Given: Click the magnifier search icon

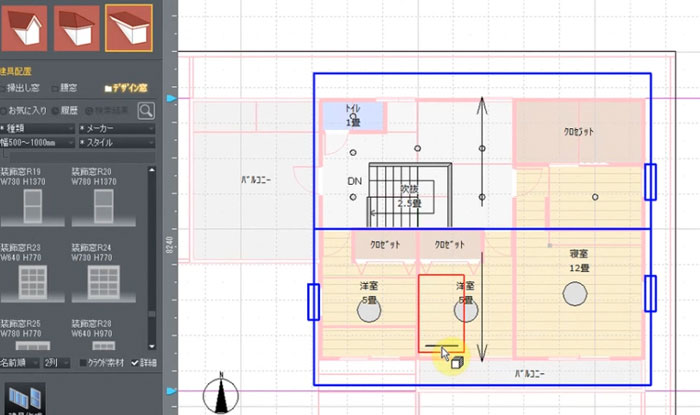Looking at the screenshot, I should [x=146, y=110].
